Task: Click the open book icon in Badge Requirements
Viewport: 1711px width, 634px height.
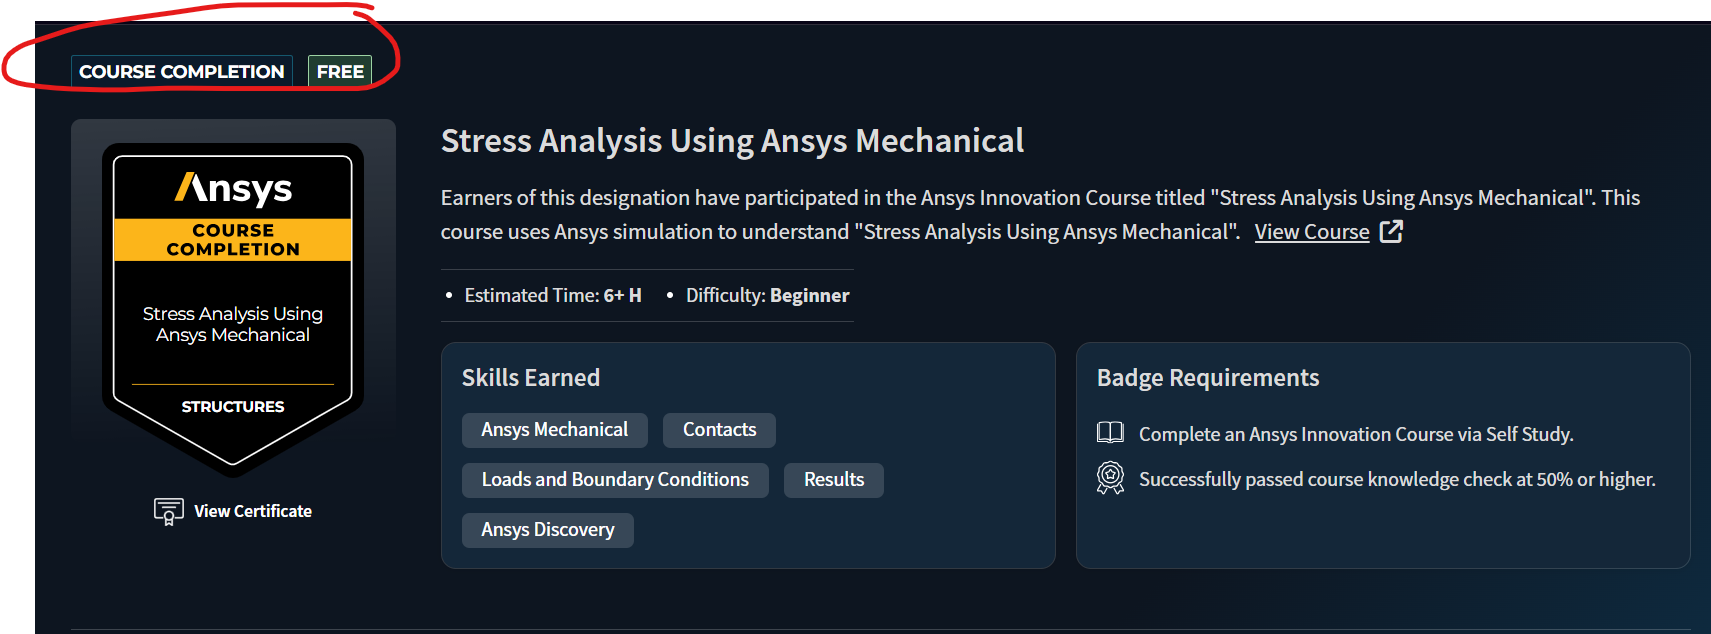Action: 1110,432
